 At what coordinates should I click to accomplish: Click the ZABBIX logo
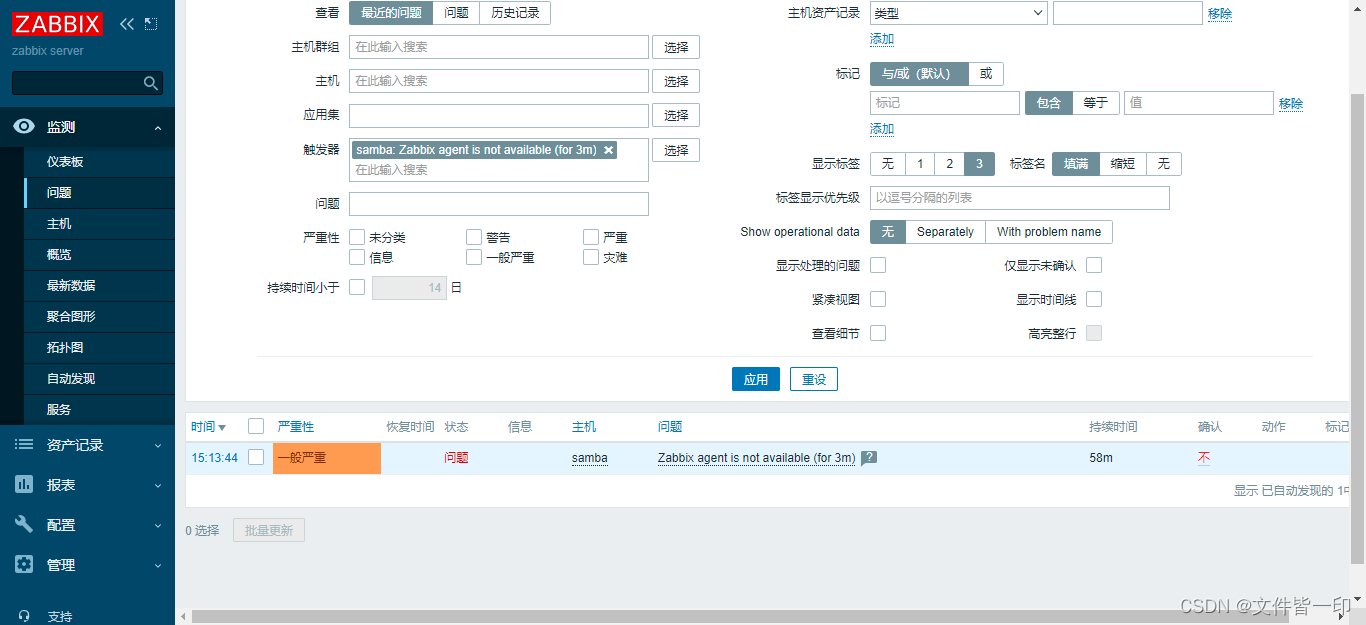coord(57,24)
